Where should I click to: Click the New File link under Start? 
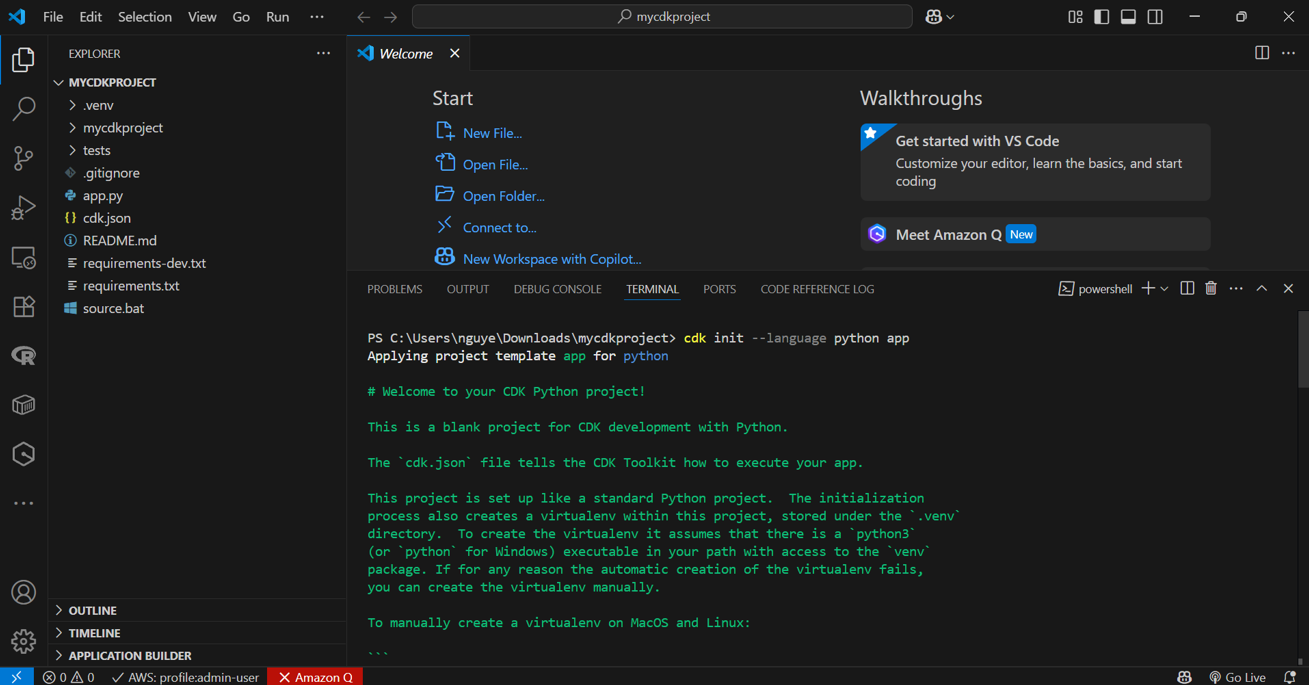[492, 132]
